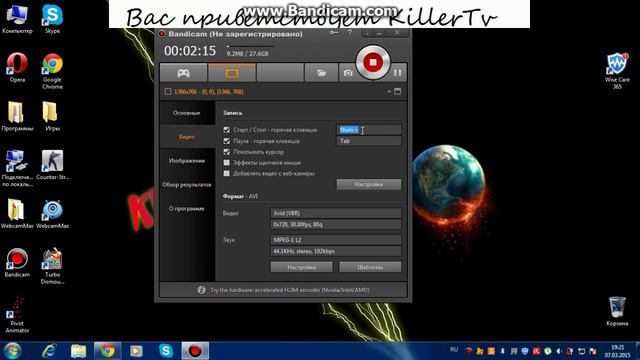Click disk usage progress bar

250,46
